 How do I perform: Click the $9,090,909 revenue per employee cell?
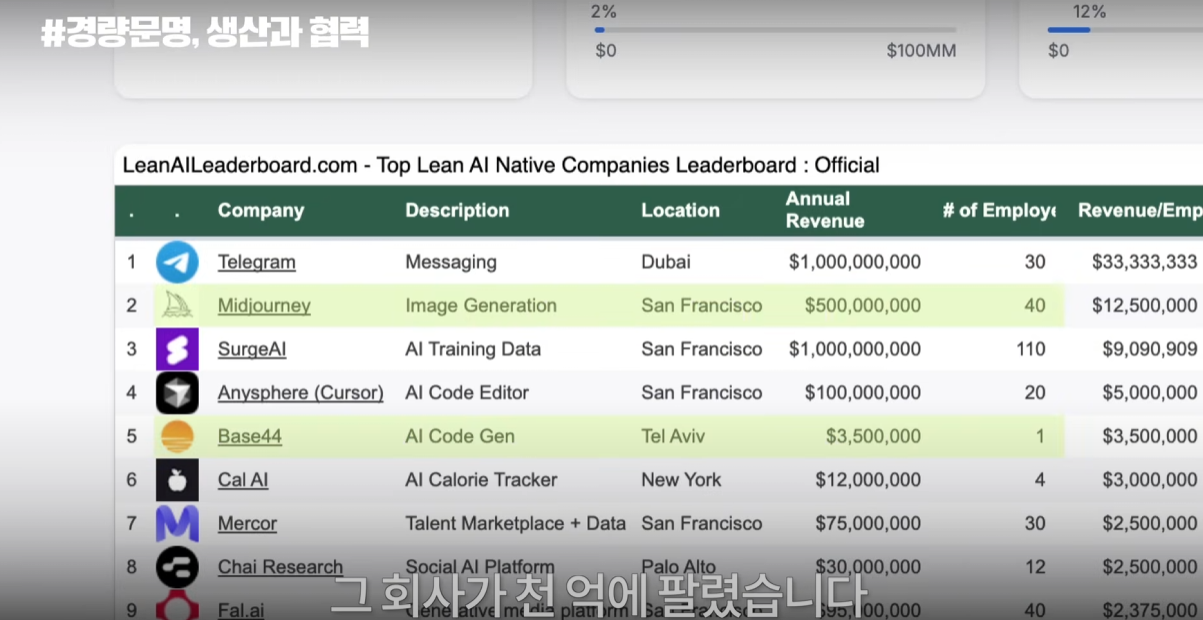(x=1150, y=349)
